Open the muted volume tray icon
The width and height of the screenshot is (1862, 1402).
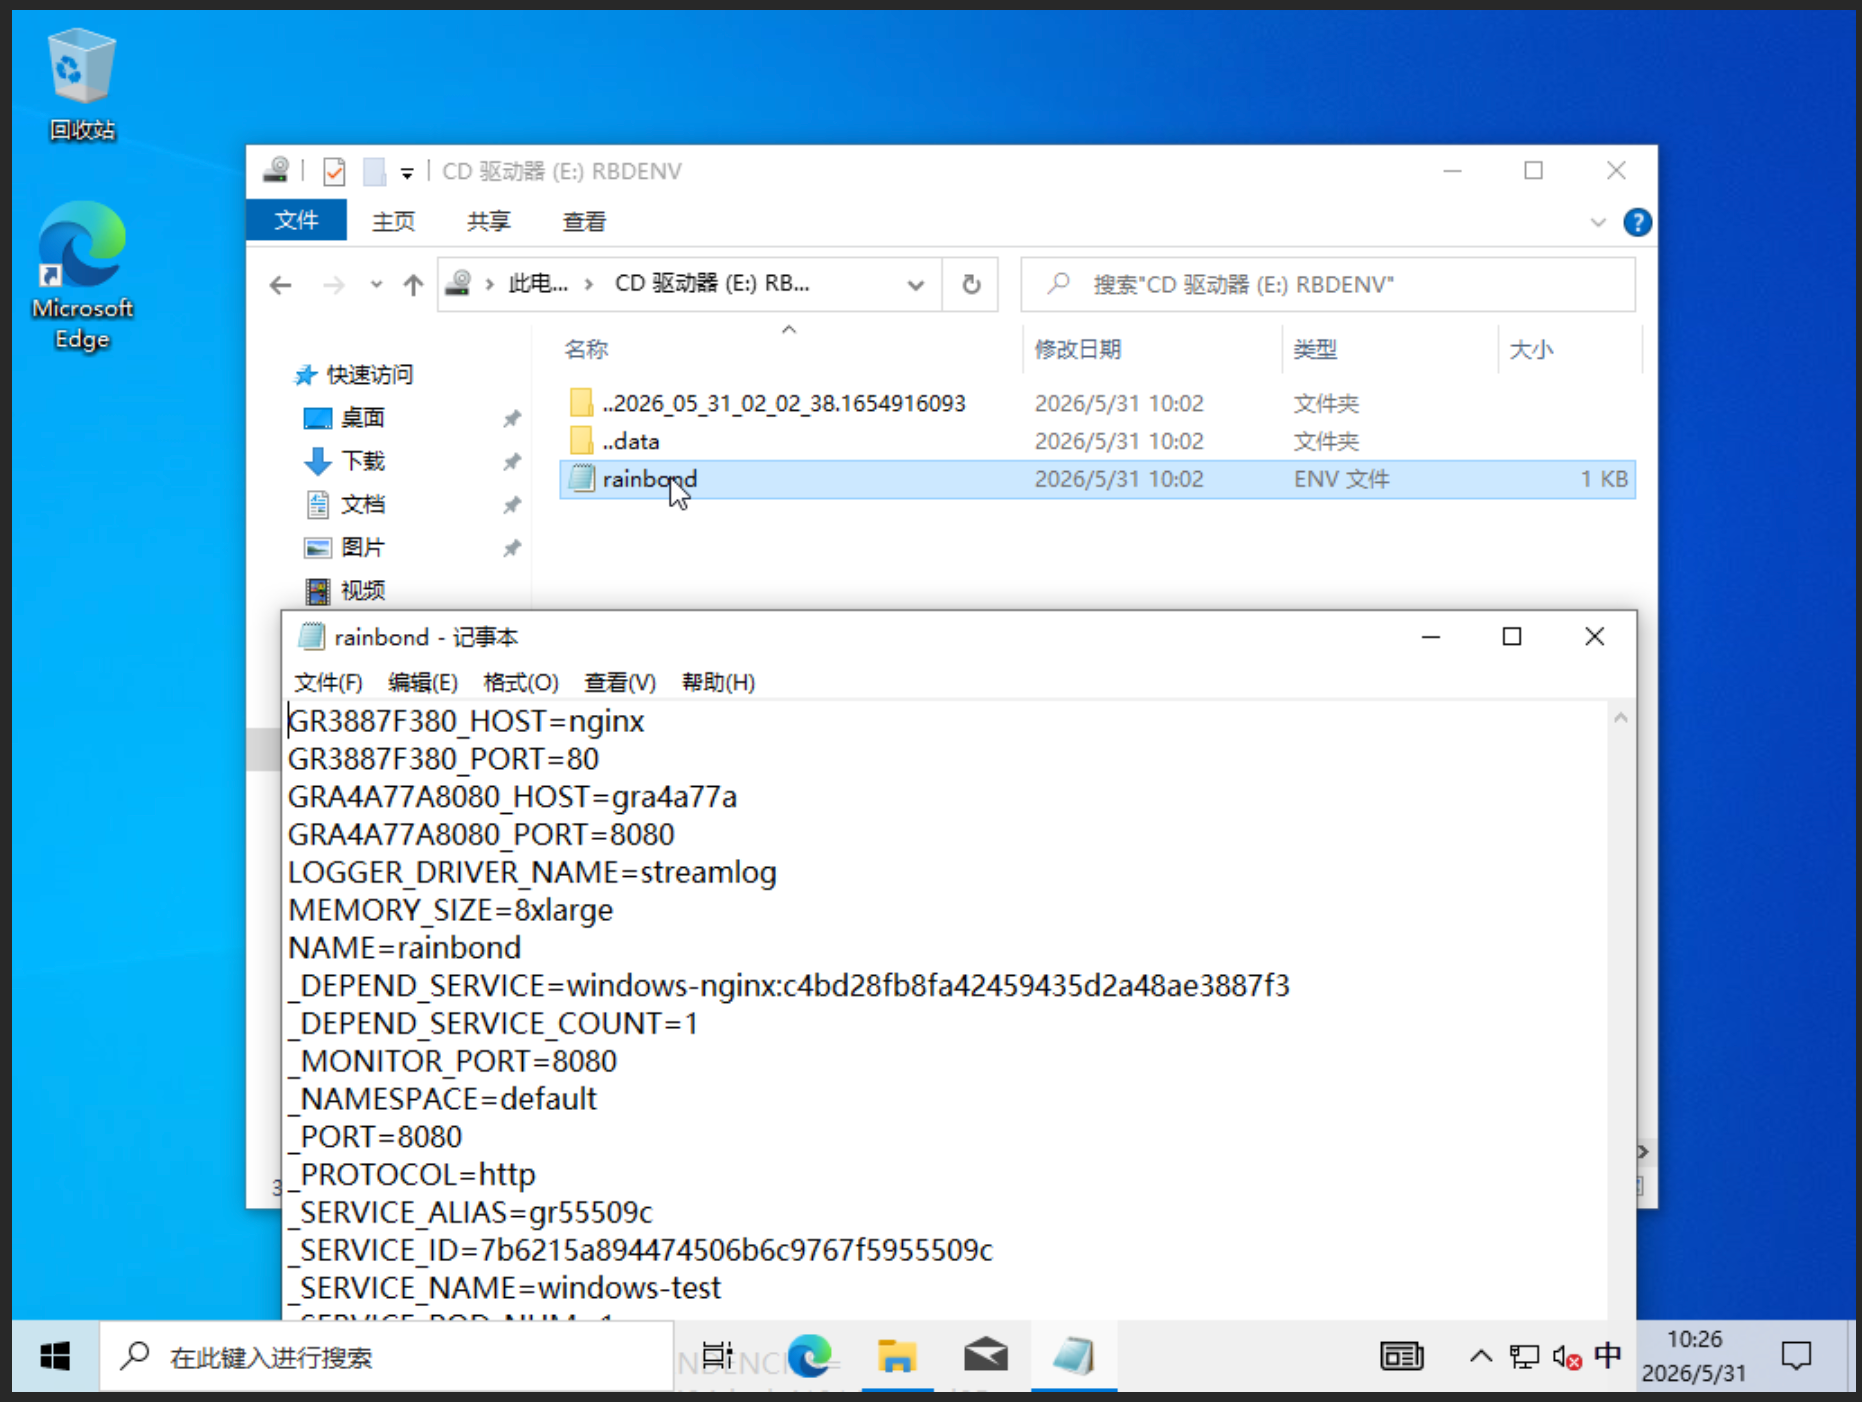click(x=1566, y=1357)
